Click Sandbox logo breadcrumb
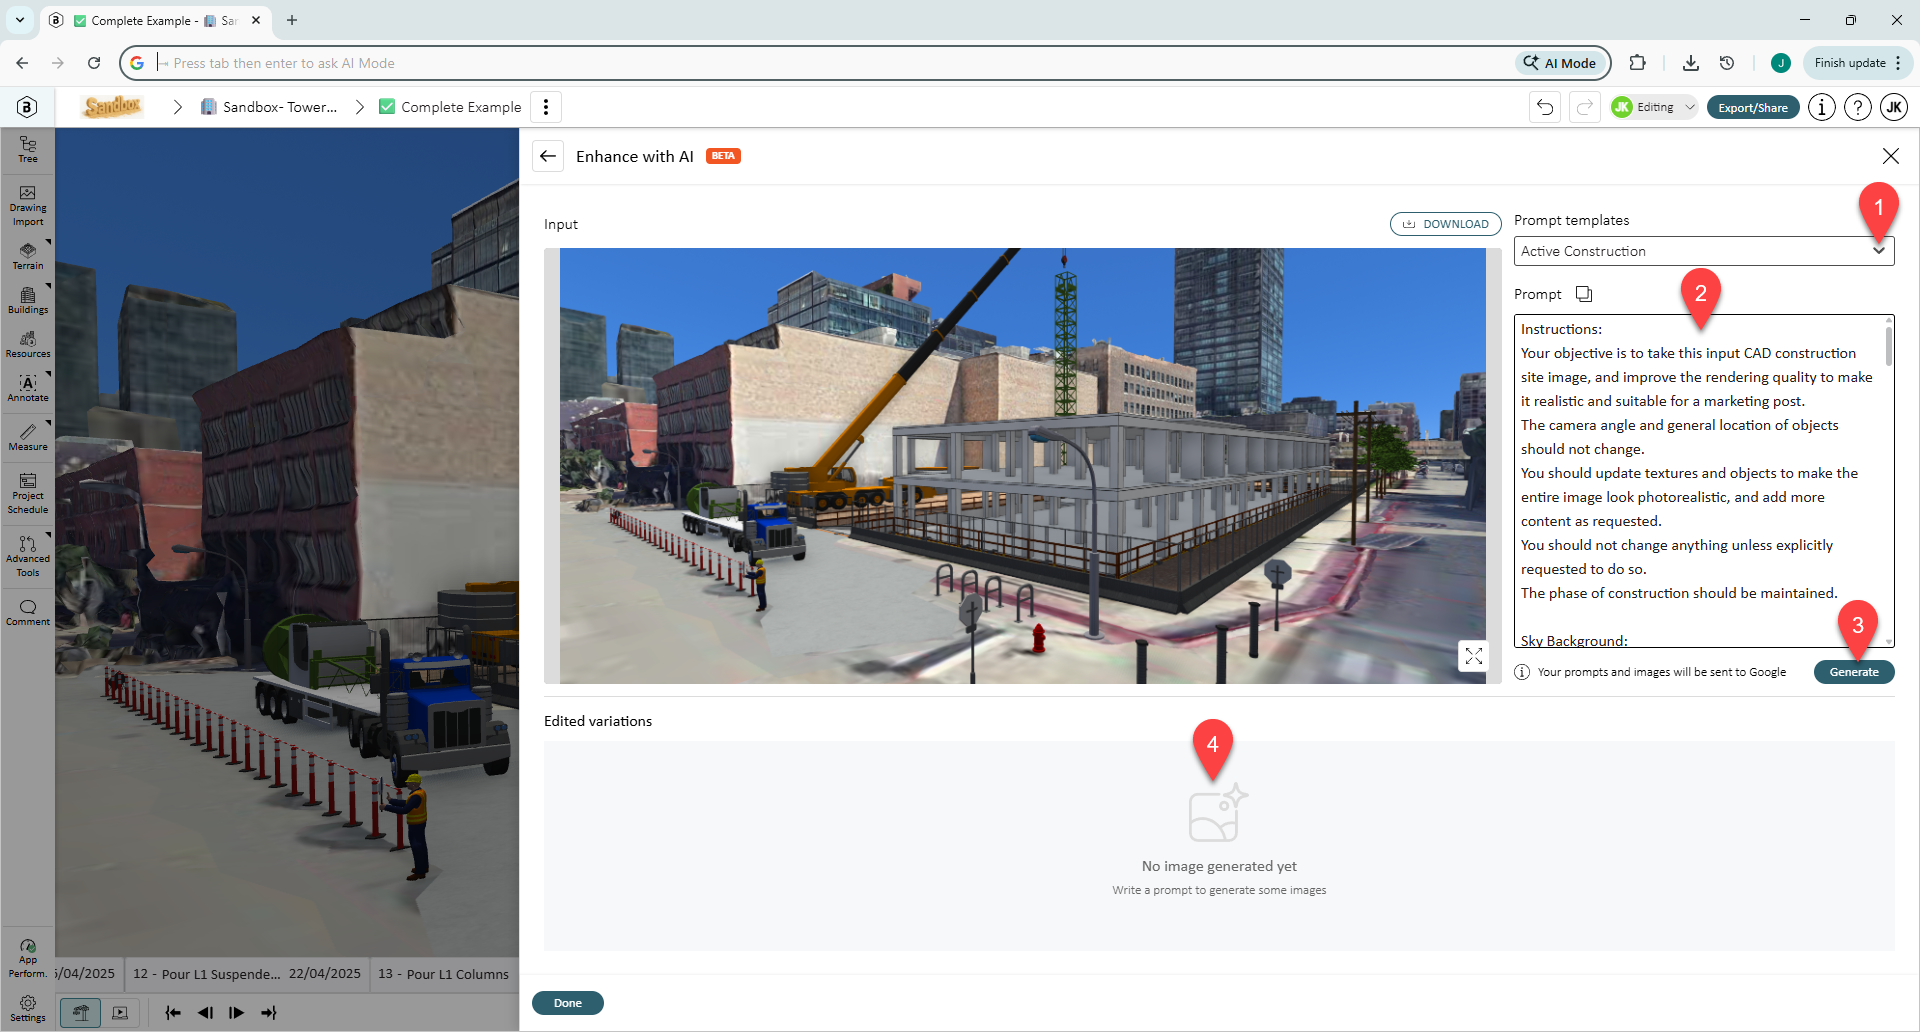This screenshot has width=1920, height=1032. pyautogui.click(x=112, y=106)
